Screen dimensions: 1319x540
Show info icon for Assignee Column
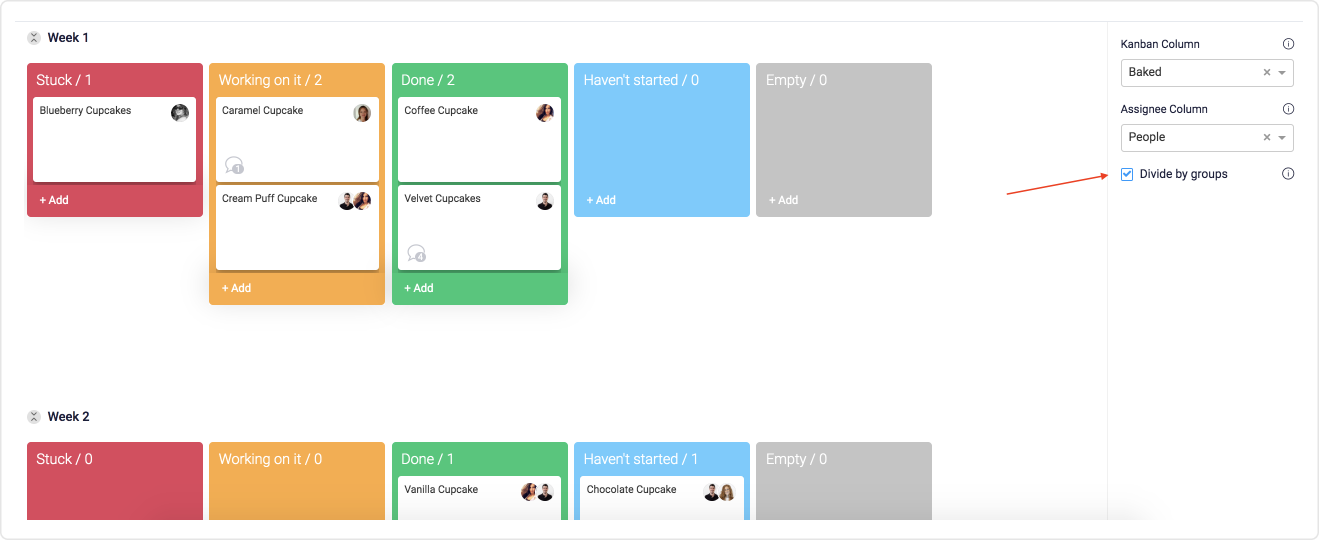(x=1288, y=109)
